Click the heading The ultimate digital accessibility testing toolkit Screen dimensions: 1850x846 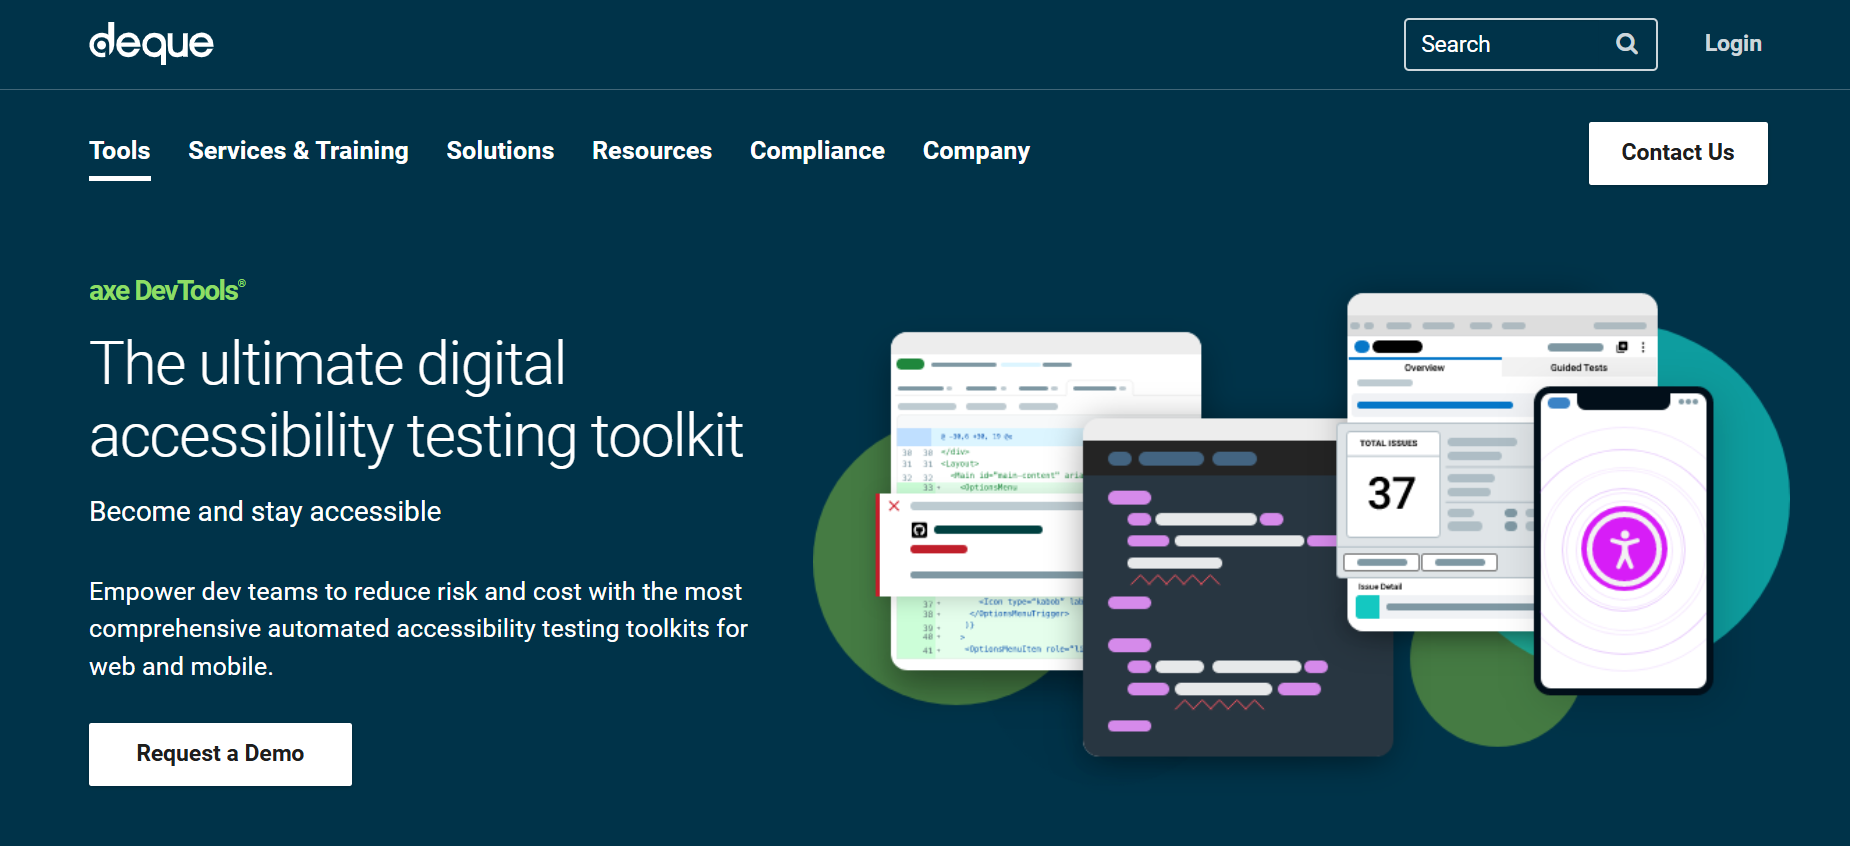(x=416, y=399)
